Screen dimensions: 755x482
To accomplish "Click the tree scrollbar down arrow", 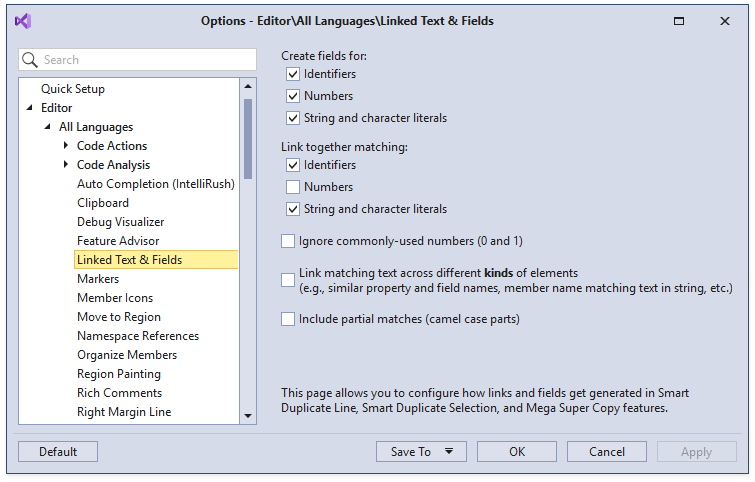I will [x=248, y=416].
